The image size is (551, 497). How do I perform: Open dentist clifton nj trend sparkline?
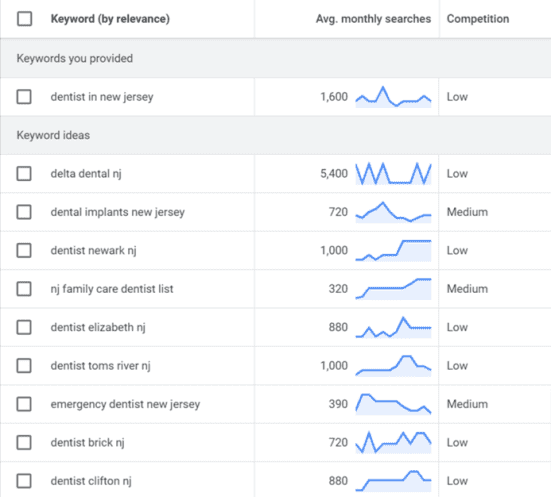tap(393, 481)
